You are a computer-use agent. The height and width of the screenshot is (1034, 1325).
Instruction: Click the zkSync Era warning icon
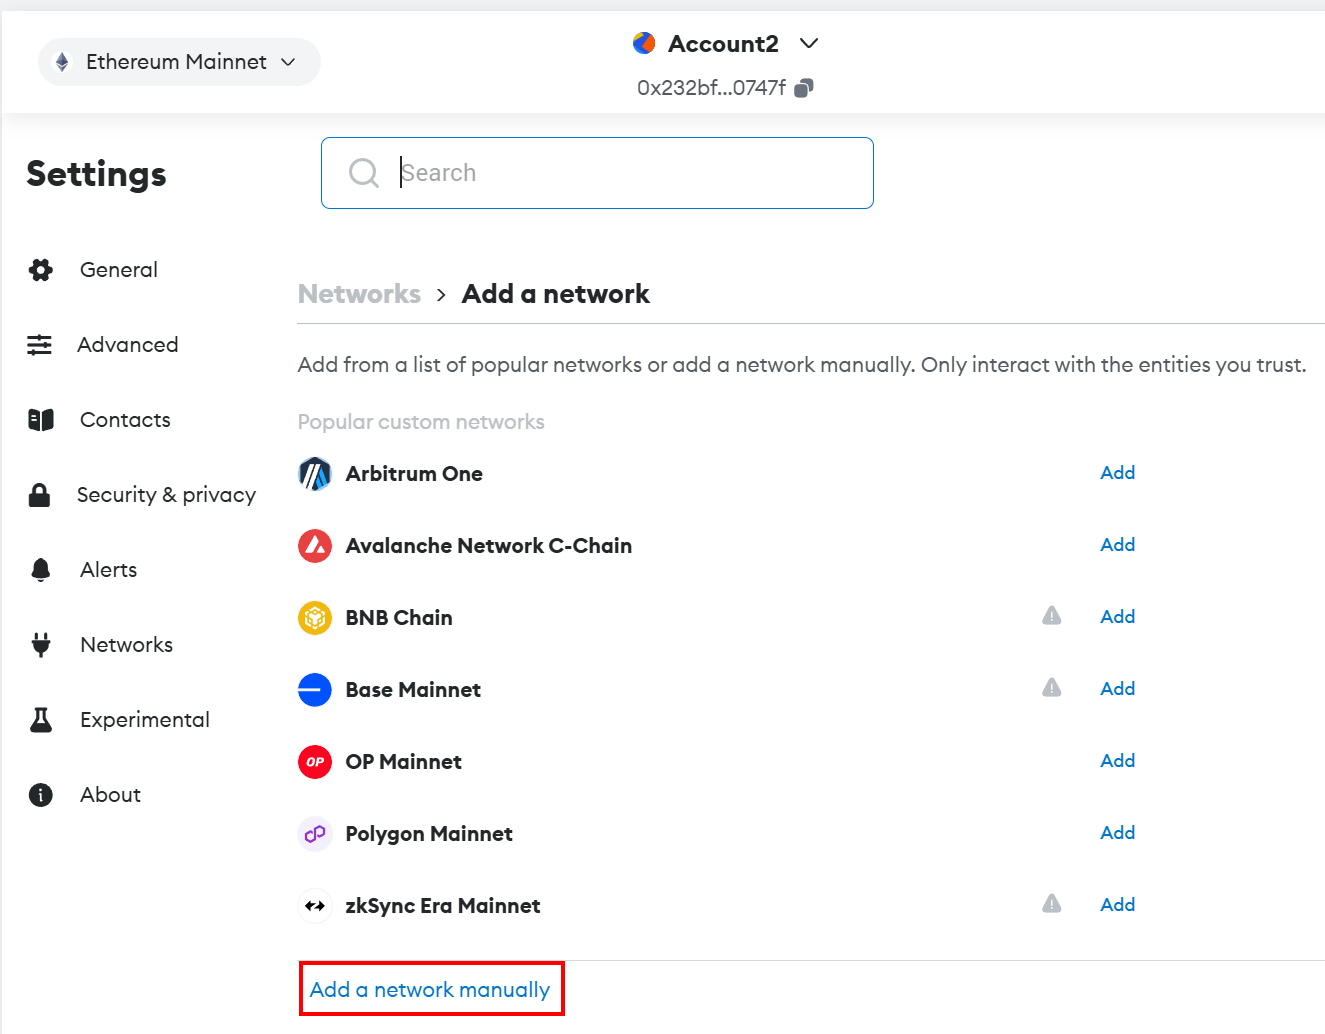(1052, 904)
